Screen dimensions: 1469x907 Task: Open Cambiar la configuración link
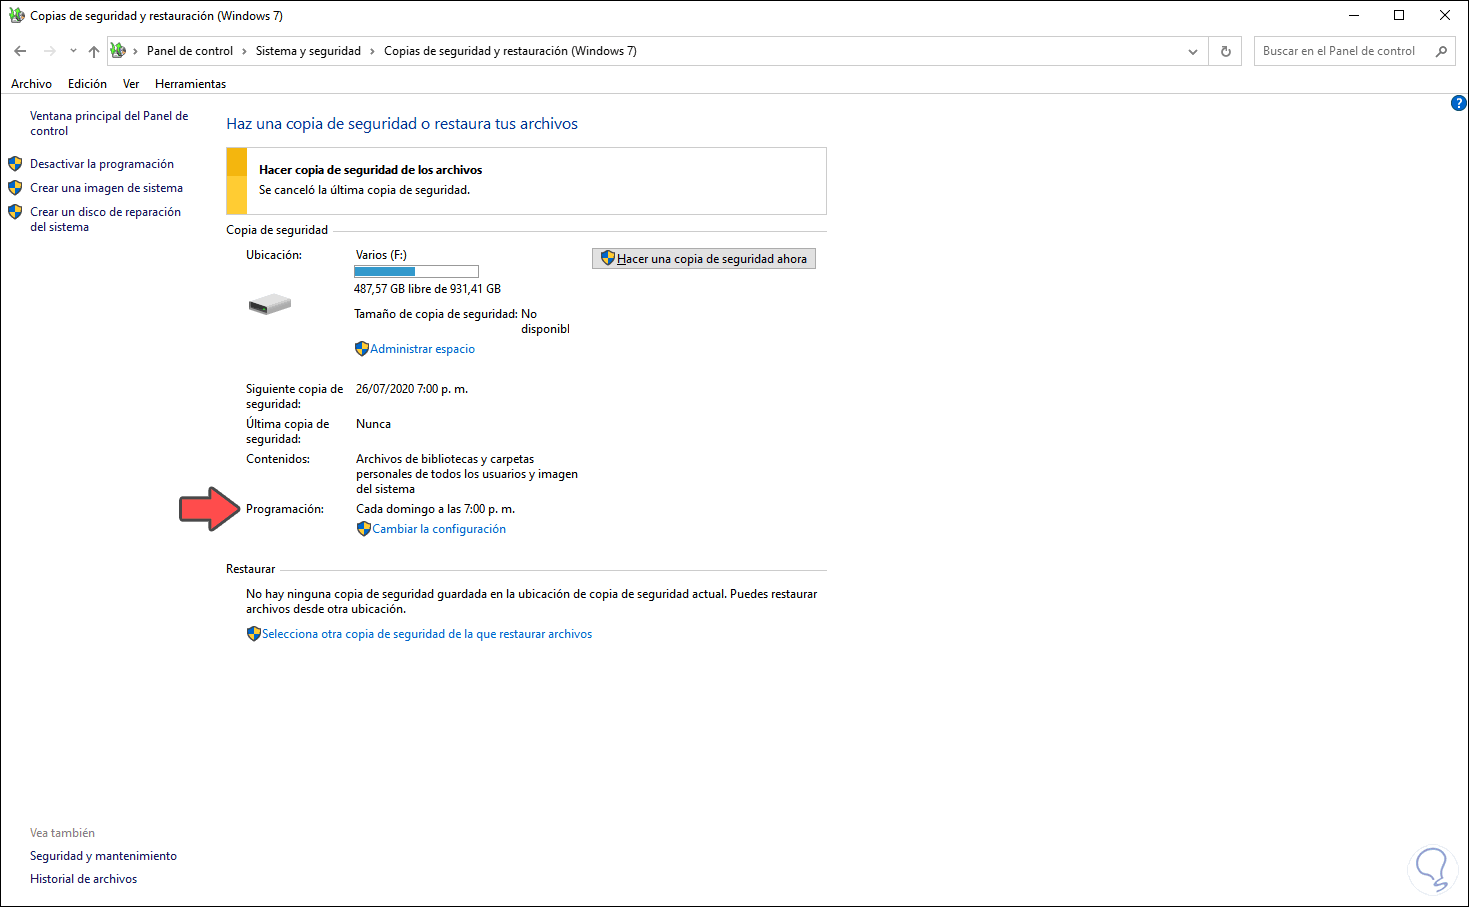pyautogui.click(x=439, y=529)
